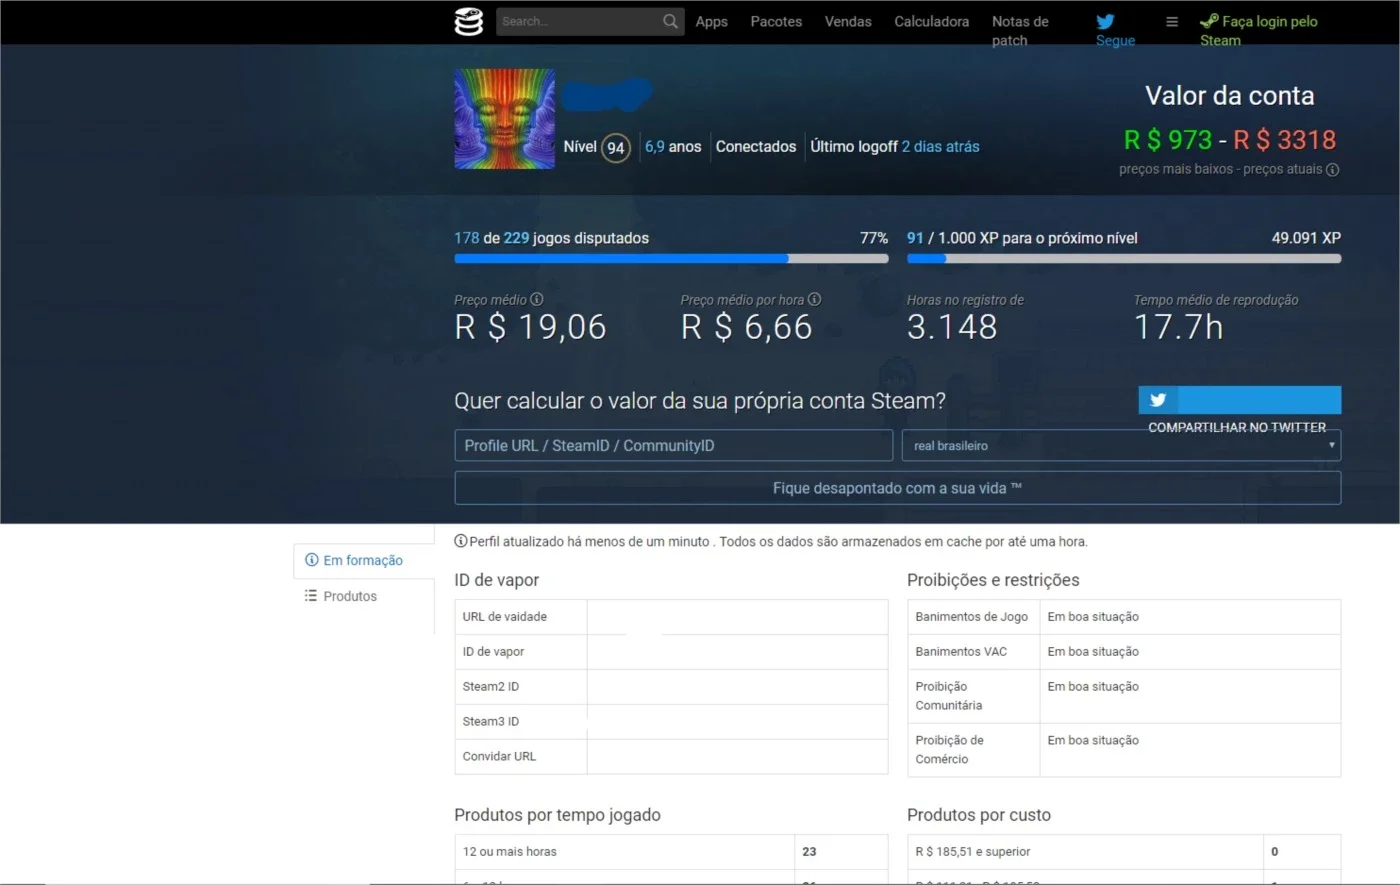Click the 2 dias atrás logoff link
The width and height of the screenshot is (1400, 885).
(940, 147)
